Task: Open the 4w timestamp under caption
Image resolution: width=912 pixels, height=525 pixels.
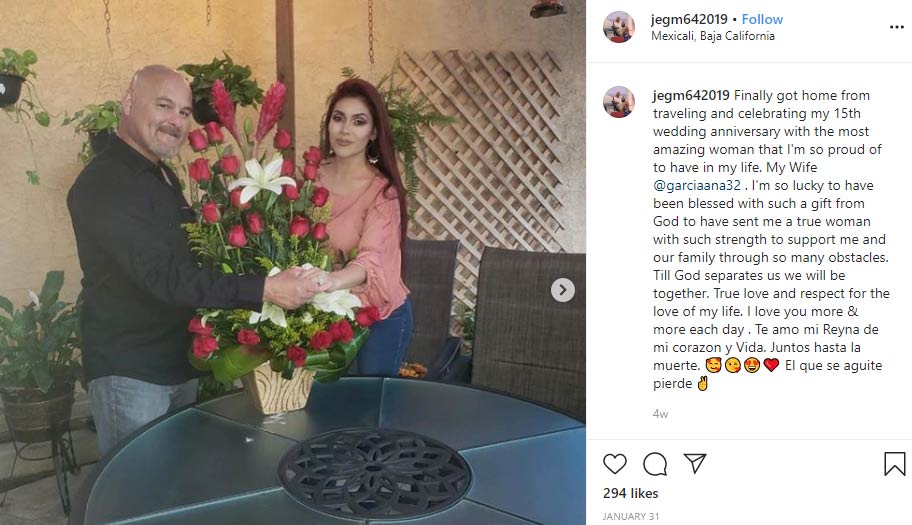Action: pyautogui.click(x=660, y=414)
